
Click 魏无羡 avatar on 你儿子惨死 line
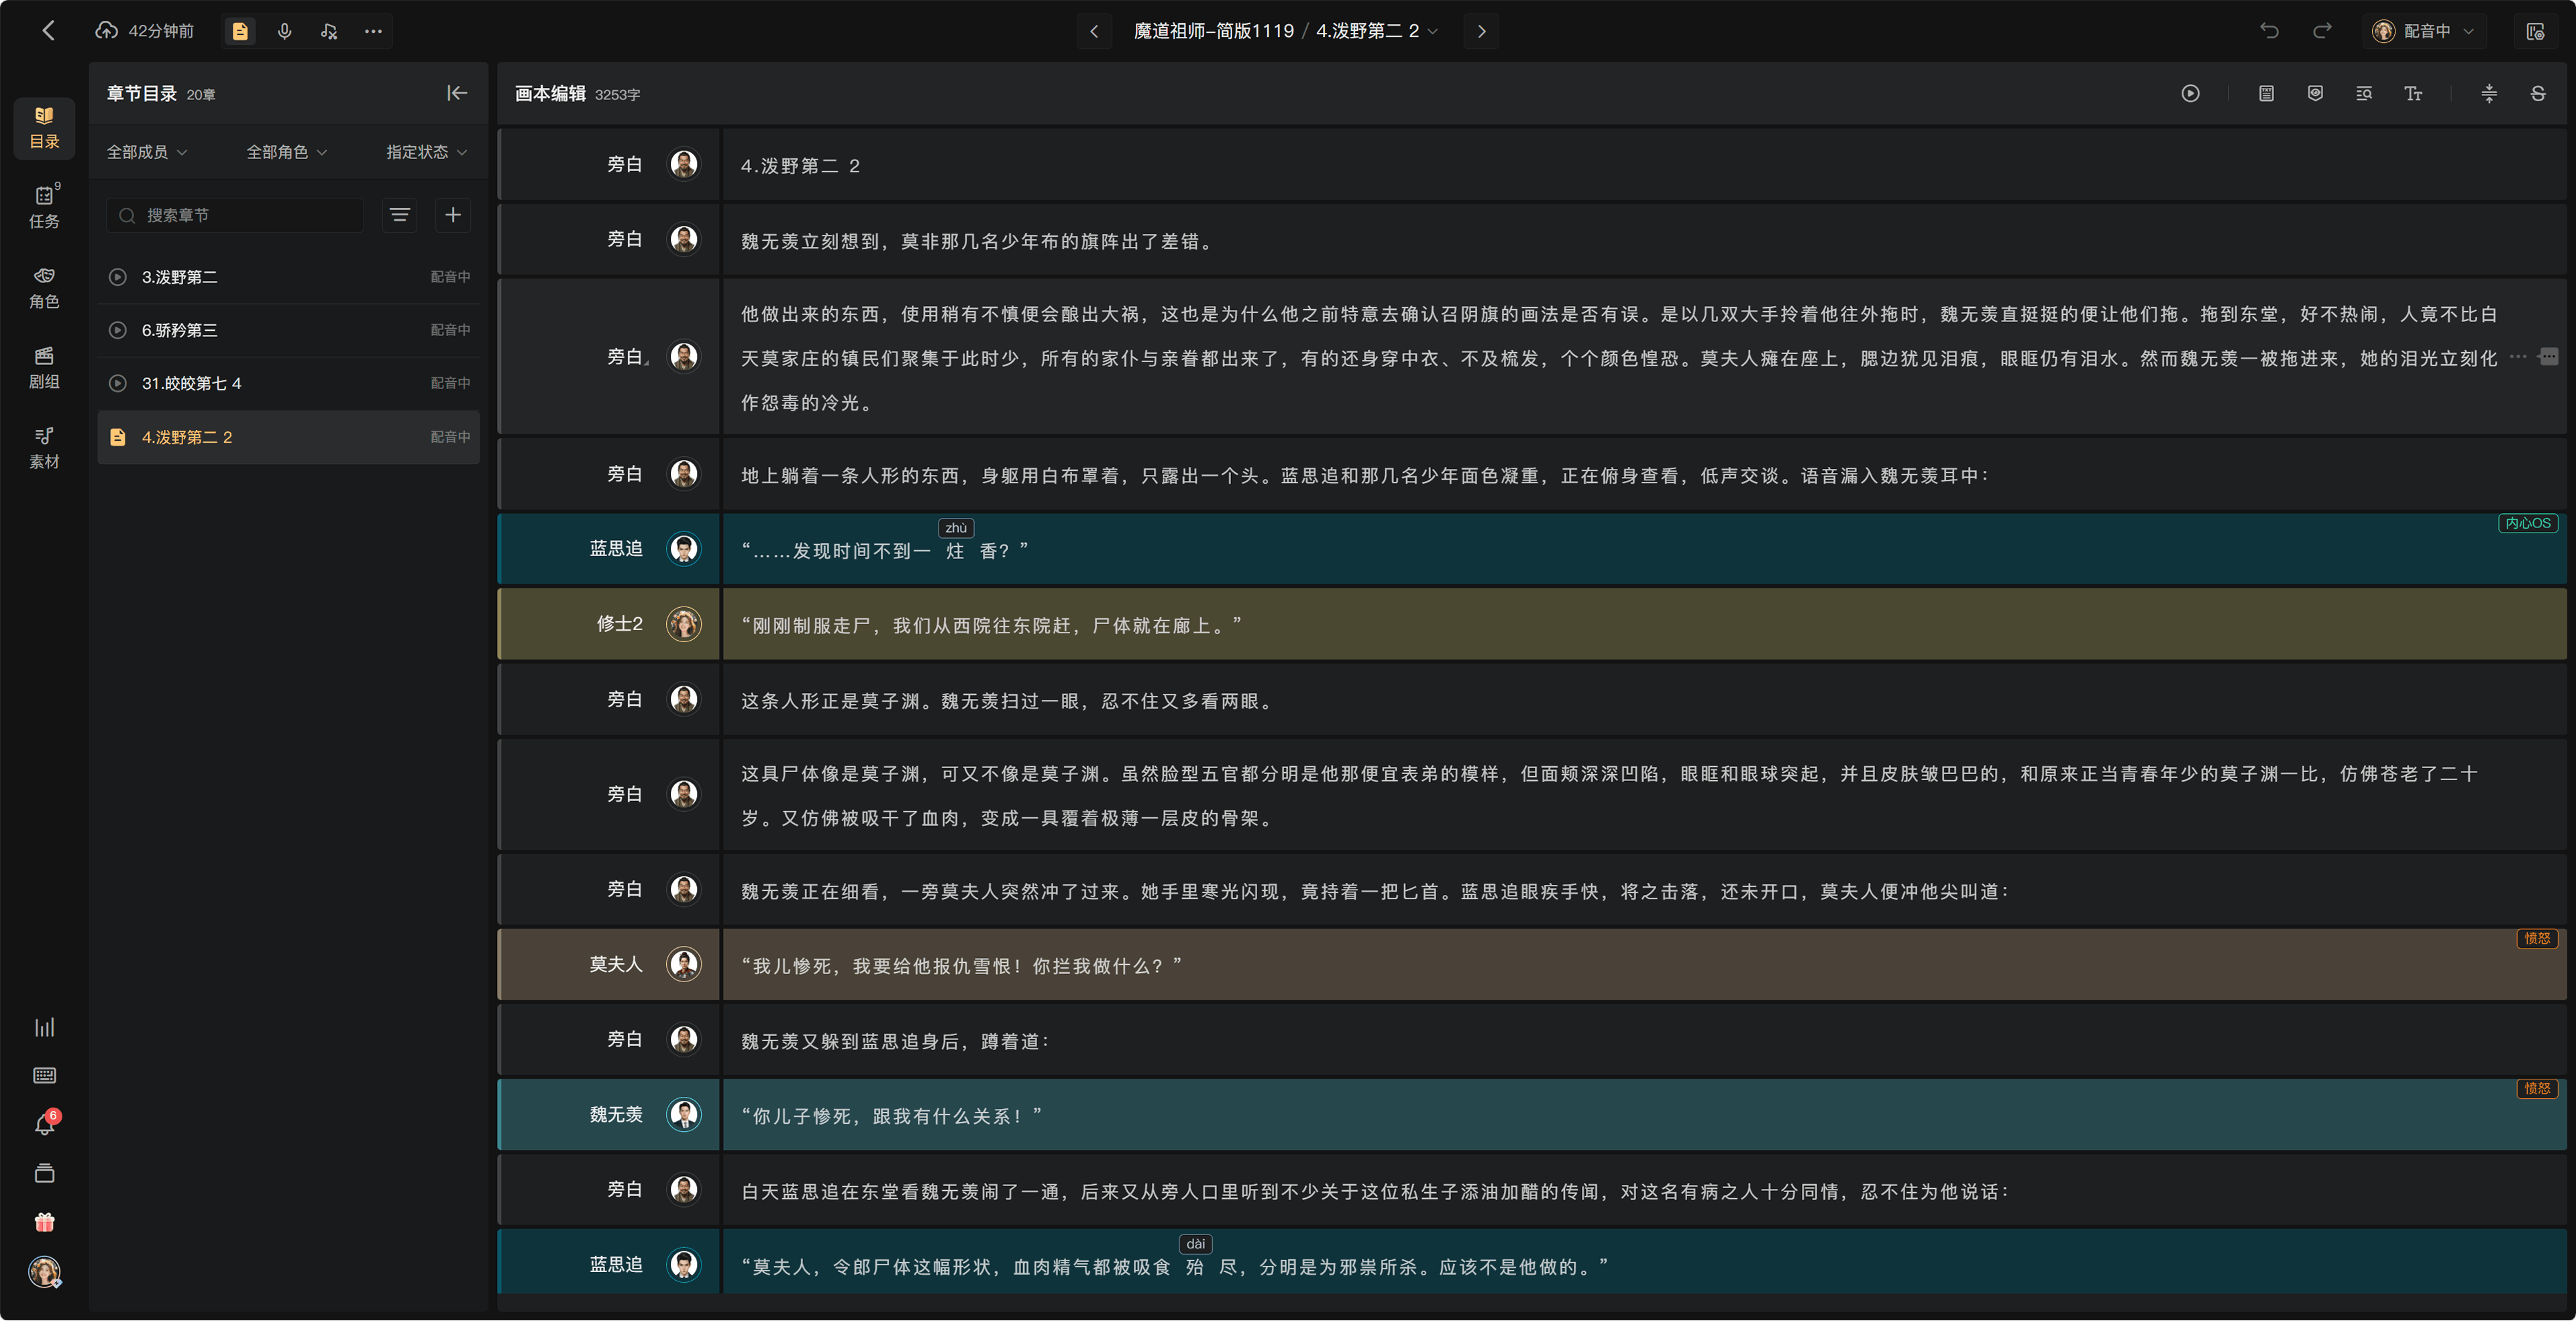point(684,1114)
